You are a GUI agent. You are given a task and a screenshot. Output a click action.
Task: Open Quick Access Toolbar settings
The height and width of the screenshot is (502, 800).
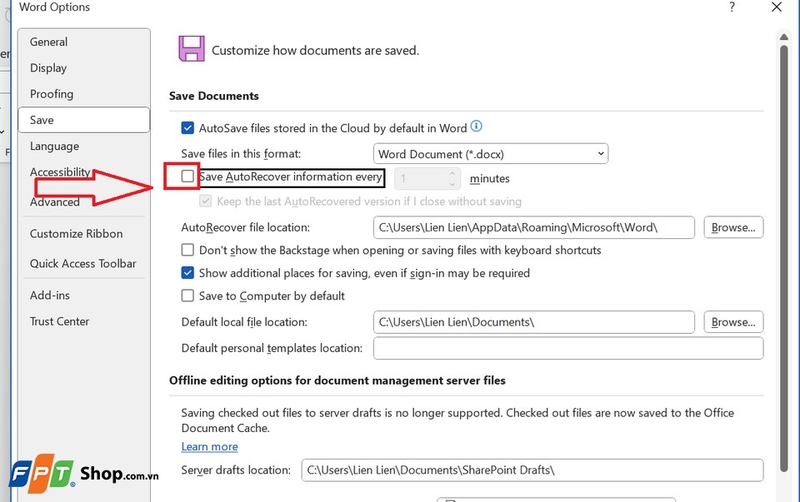click(83, 264)
